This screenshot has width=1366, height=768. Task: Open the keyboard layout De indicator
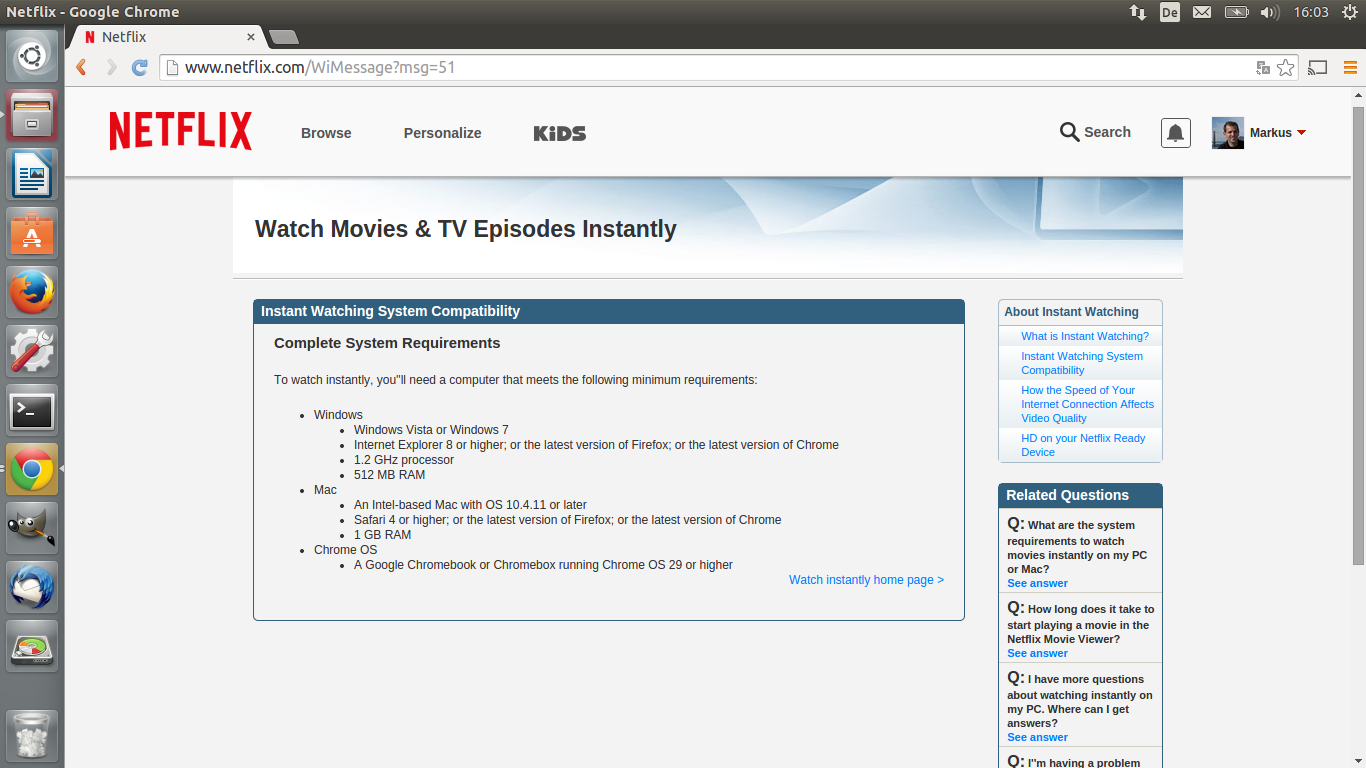tap(1169, 12)
